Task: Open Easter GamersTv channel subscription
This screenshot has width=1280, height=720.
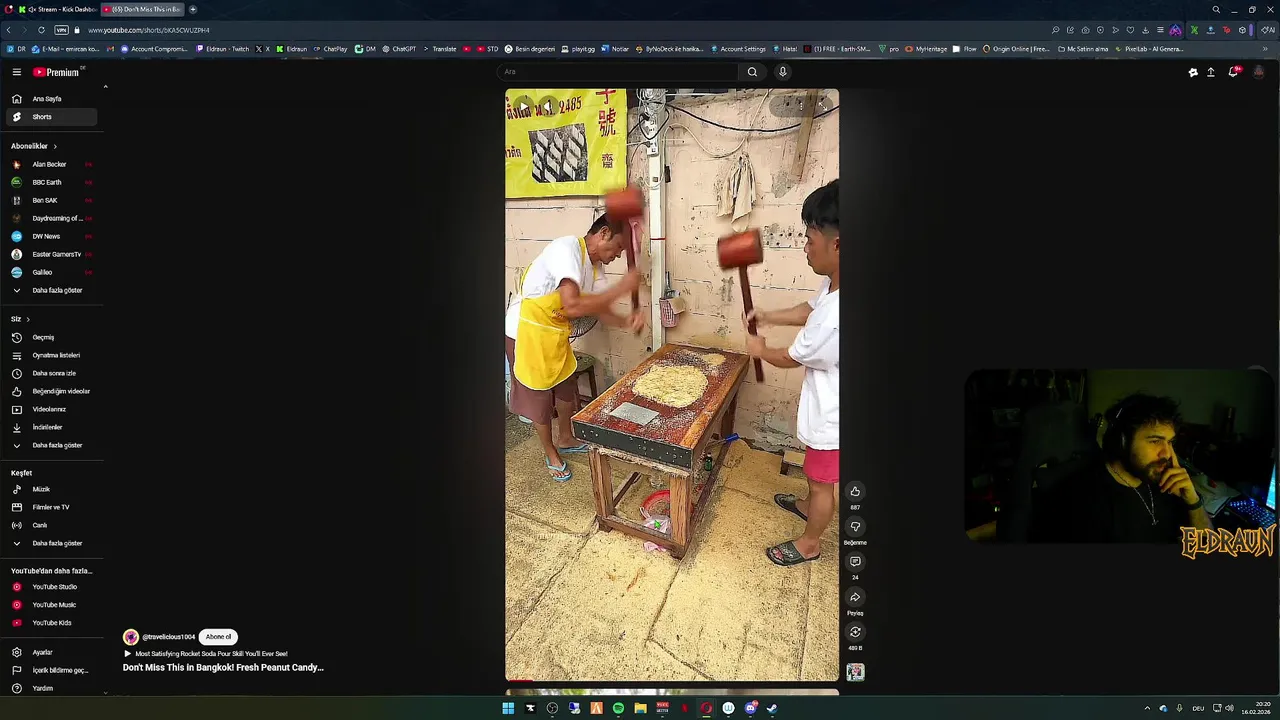Action: click(x=49, y=254)
